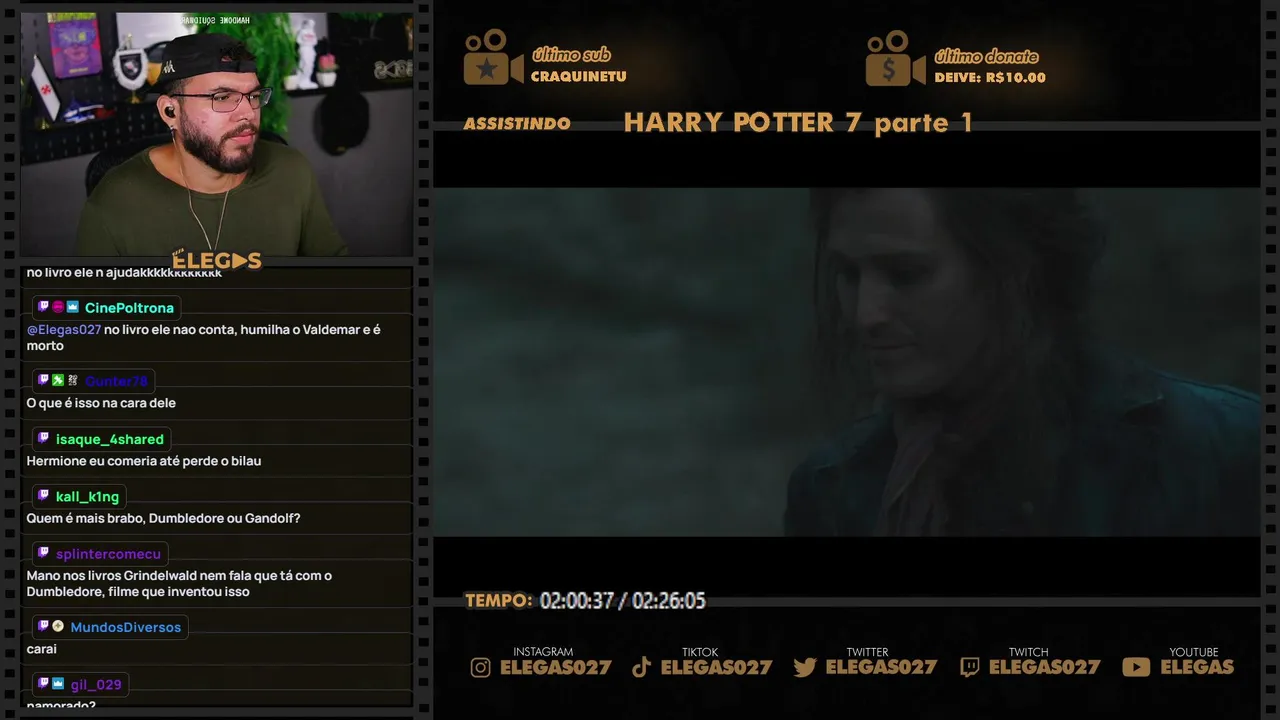Open MundosDiversos's chat username
The width and height of the screenshot is (1280, 720).
click(126, 627)
